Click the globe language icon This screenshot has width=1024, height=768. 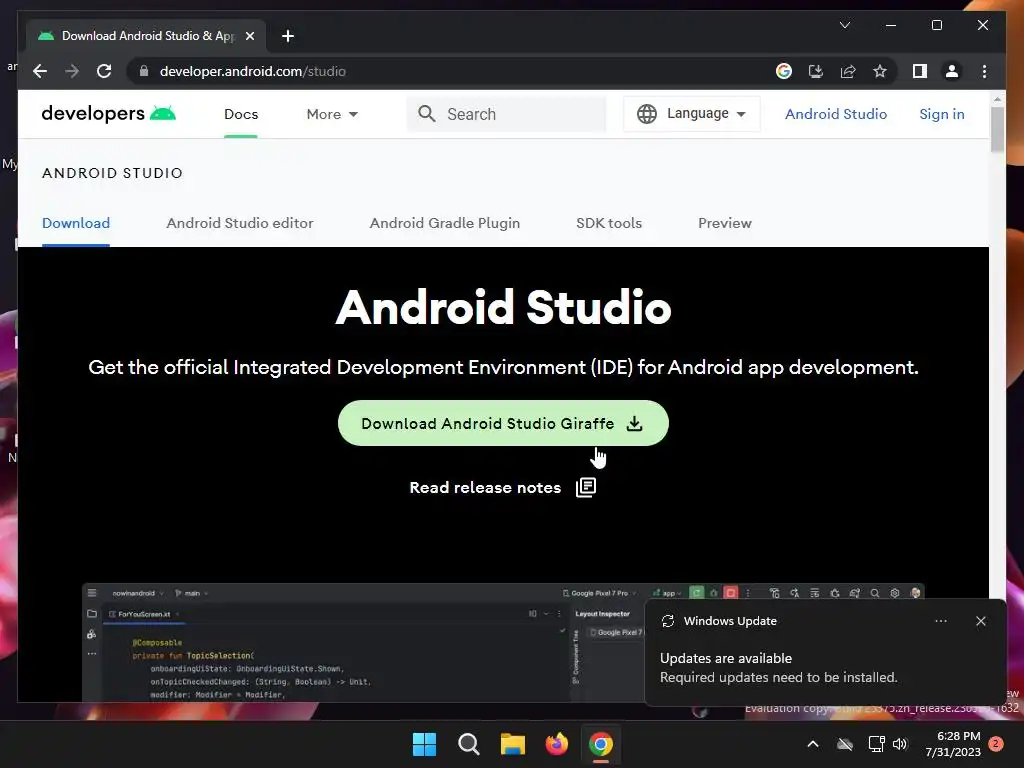pyautogui.click(x=647, y=114)
